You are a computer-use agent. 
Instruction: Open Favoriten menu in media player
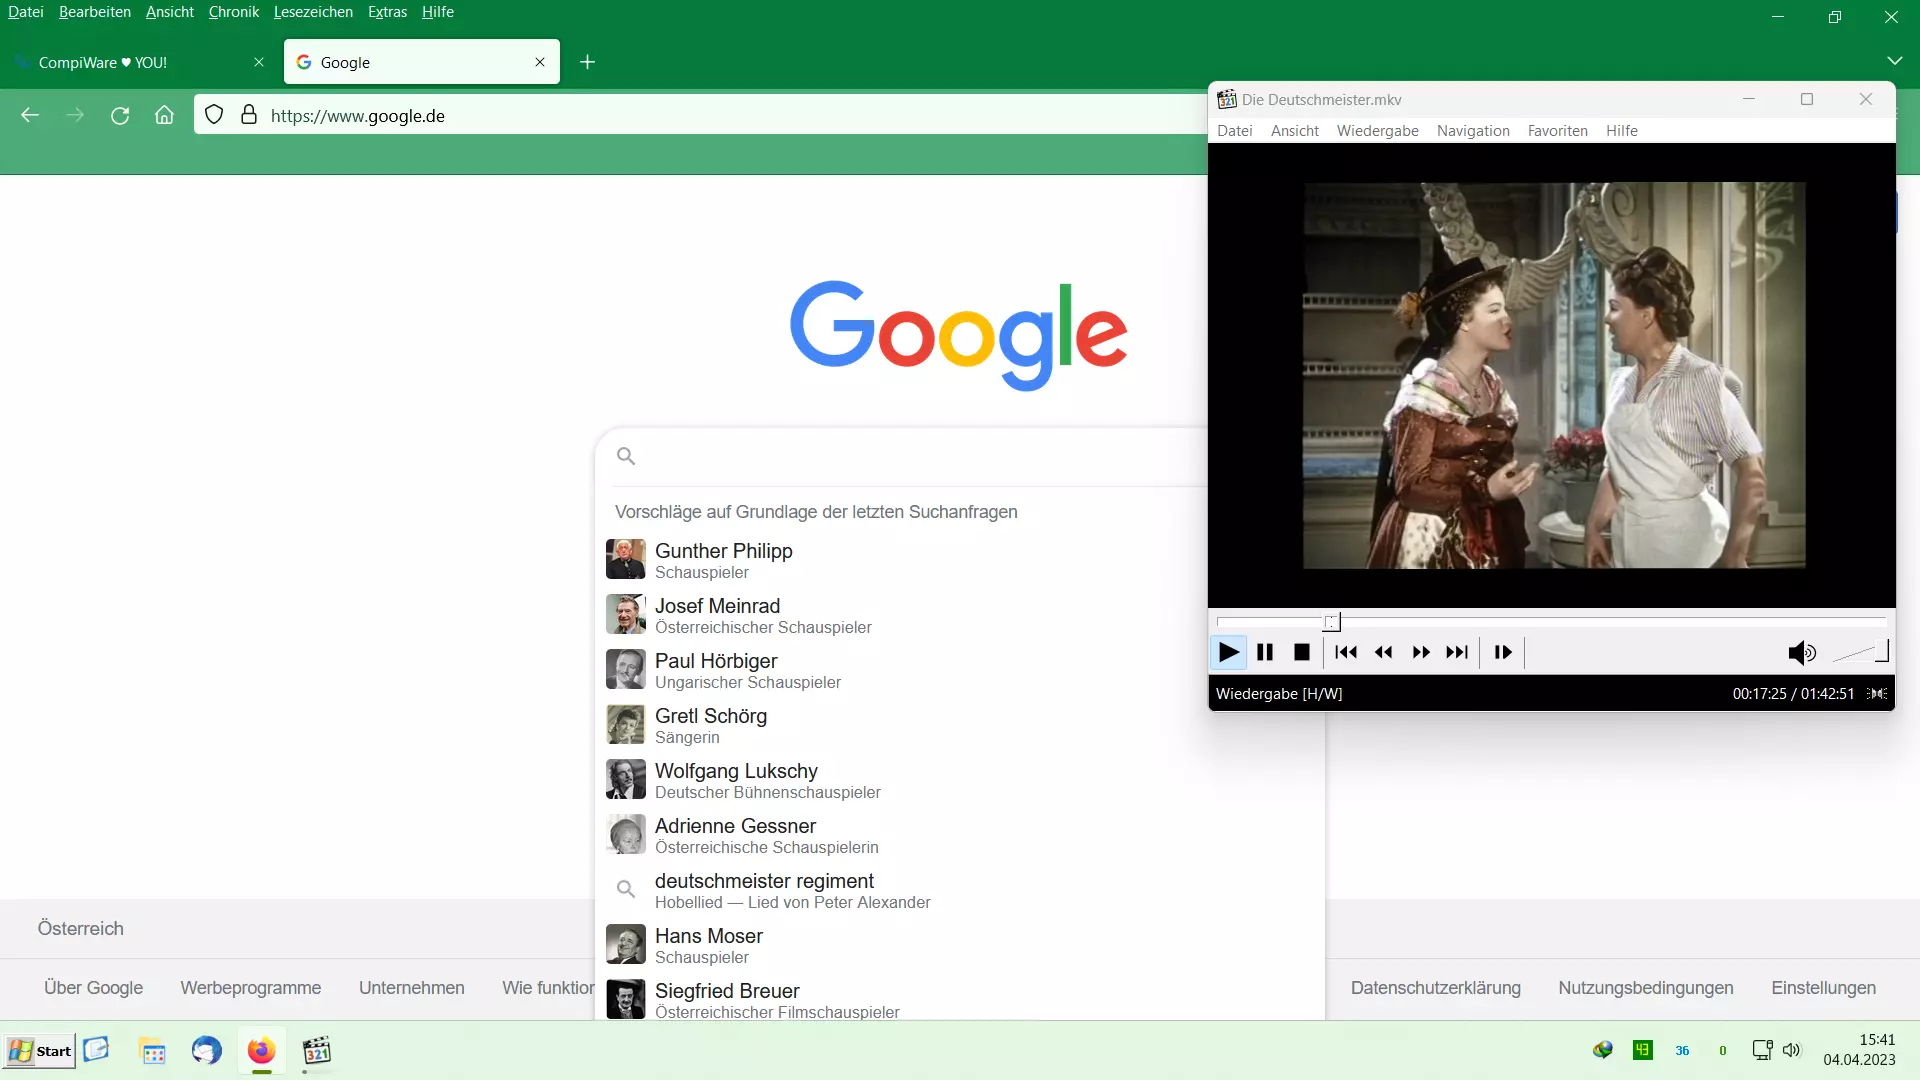pos(1558,130)
